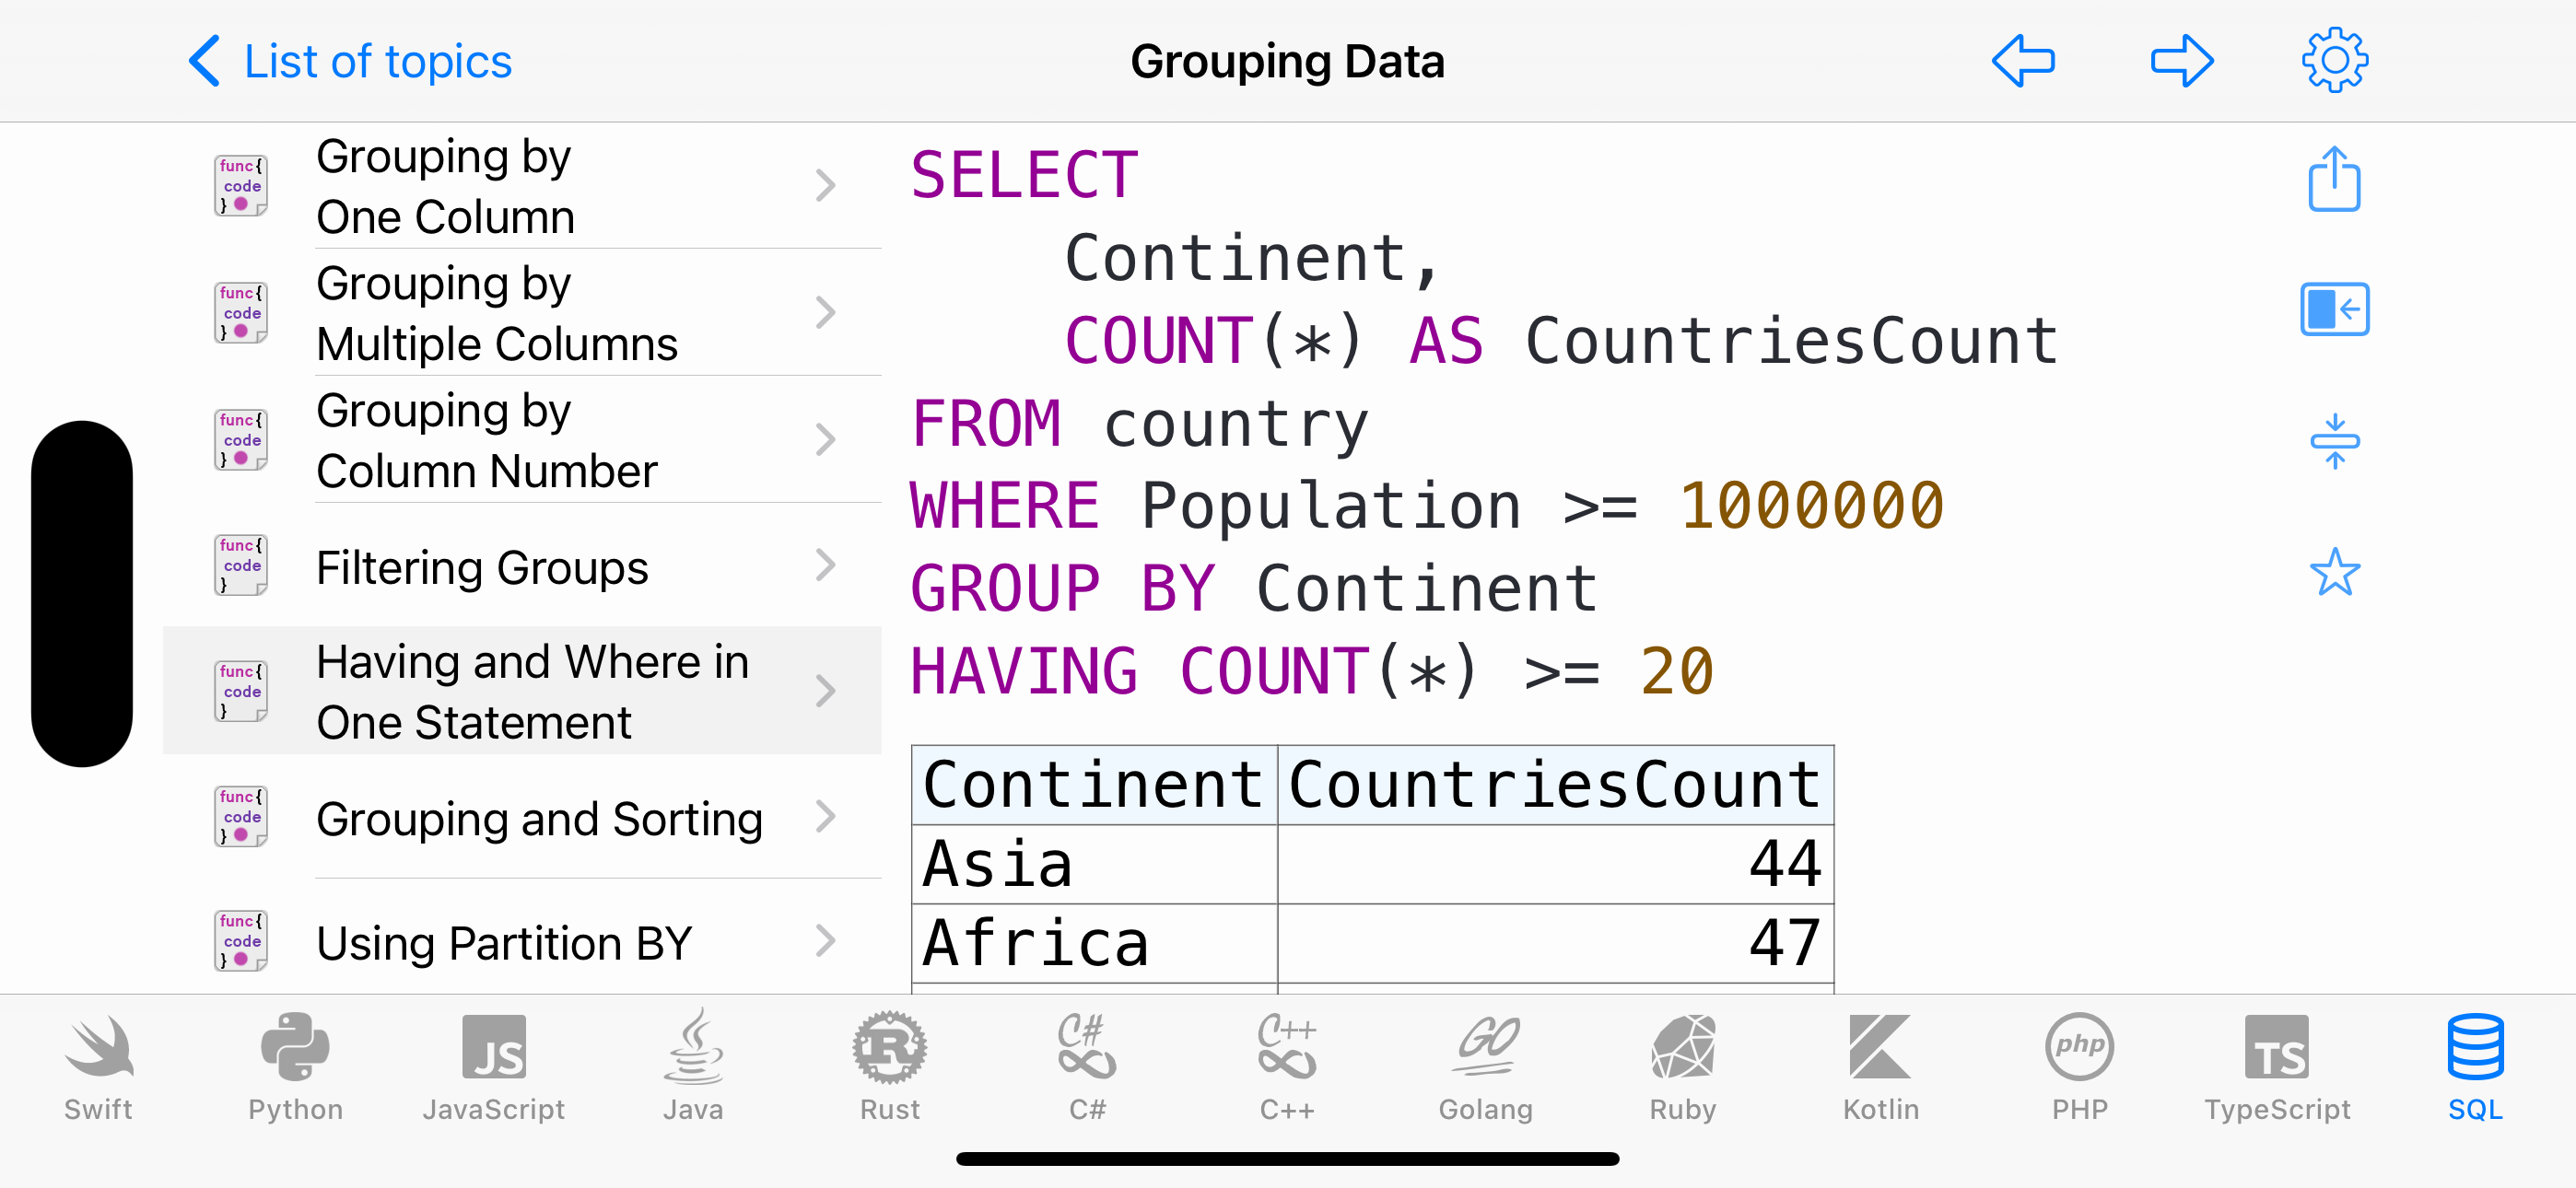Image resolution: width=2576 pixels, height=1188 pixels.
Task: Select the Golang tab icon
Action: coord(1485,1047)
